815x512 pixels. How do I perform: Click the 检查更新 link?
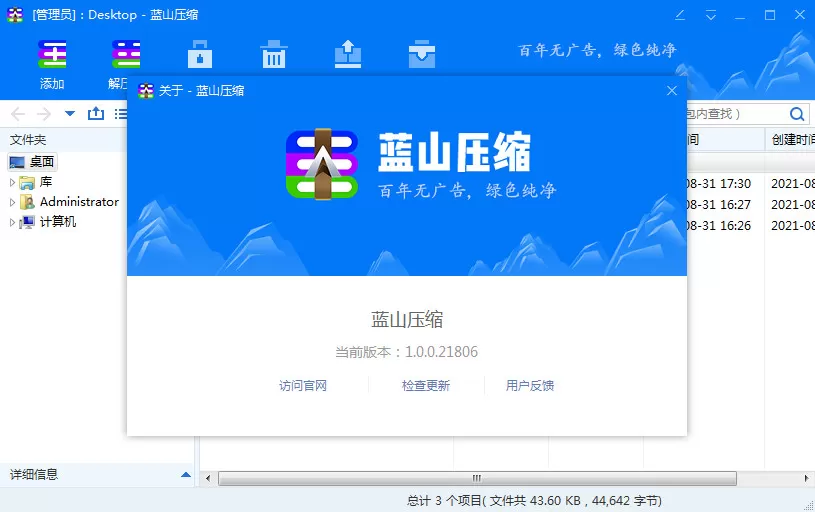(x=426, y=386)
